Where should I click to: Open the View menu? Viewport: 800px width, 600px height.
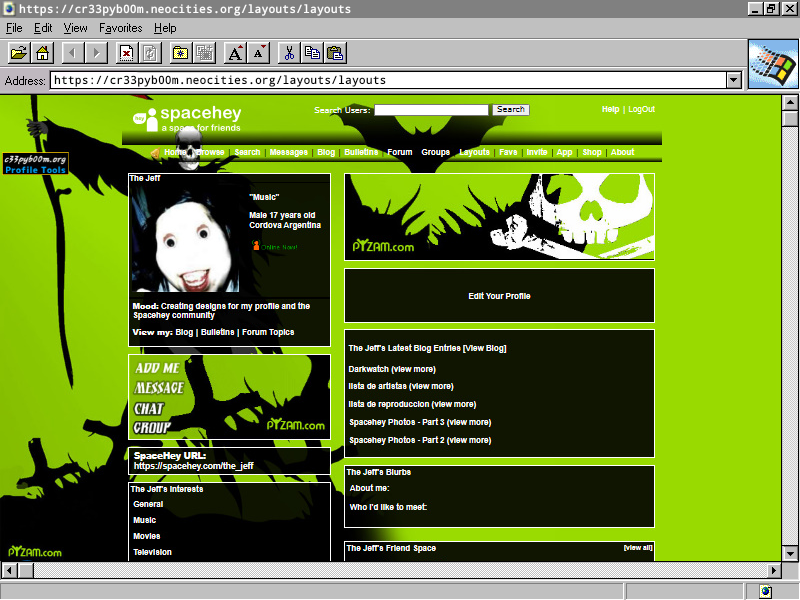[x=76, y=28]
